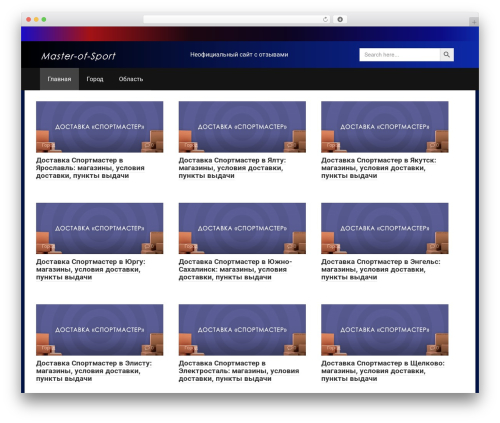Screen dimensions: 500x423
Task: Open article about delivery to Юргу
Action: [x=91, y=269]
